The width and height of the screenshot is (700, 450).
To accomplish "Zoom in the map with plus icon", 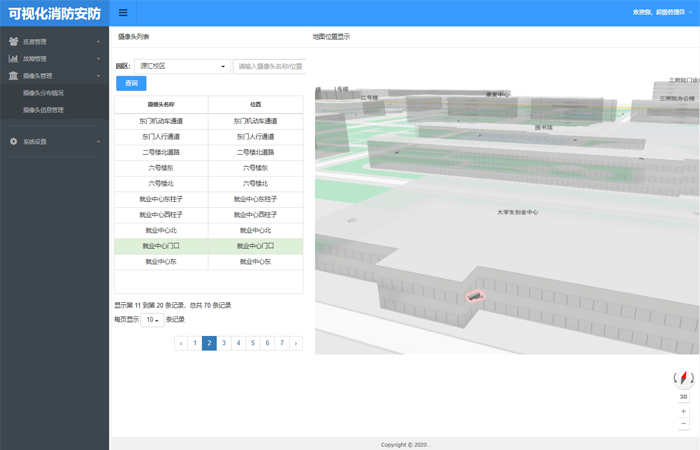I will 684,411.
